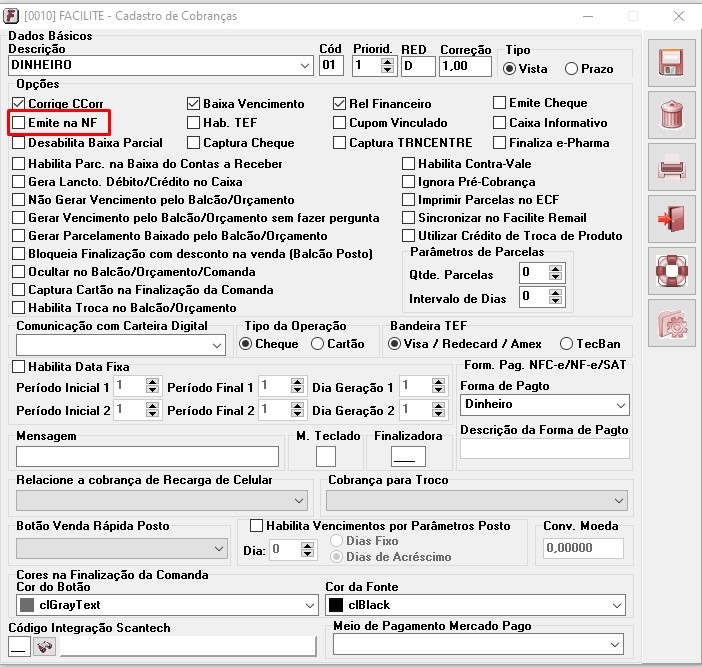Enable the Hab. TEF checkbox
The image size is (702, 667).
(193, 123)
